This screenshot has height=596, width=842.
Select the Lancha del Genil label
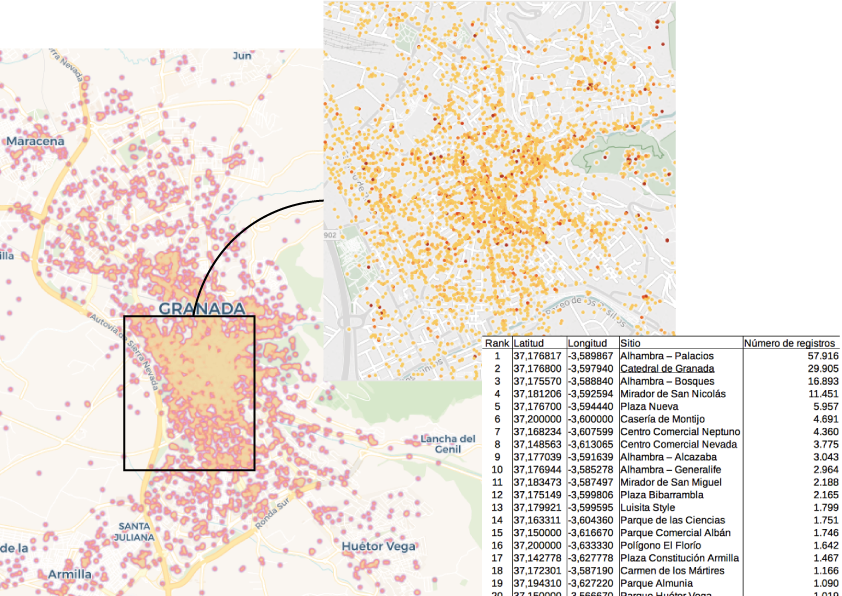tap(448, 445)
